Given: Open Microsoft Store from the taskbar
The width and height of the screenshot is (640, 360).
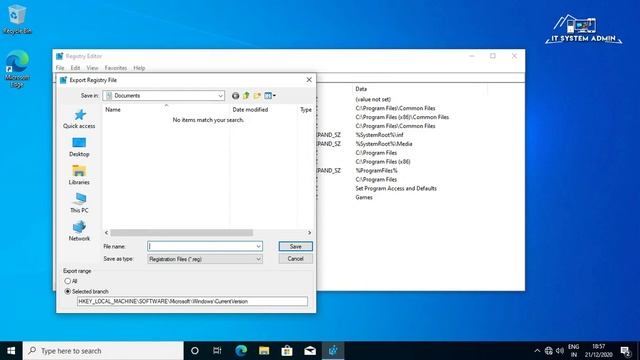Looking at the screenshot, I should point(287,351).
